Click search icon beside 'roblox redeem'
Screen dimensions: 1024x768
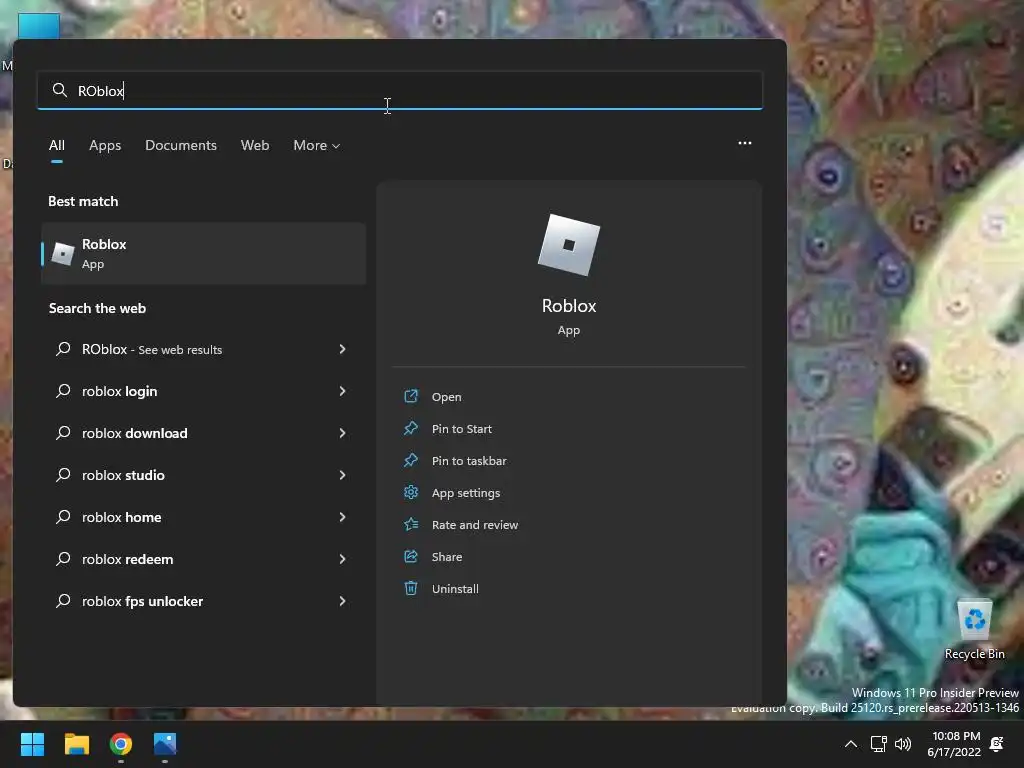[63, 558]
